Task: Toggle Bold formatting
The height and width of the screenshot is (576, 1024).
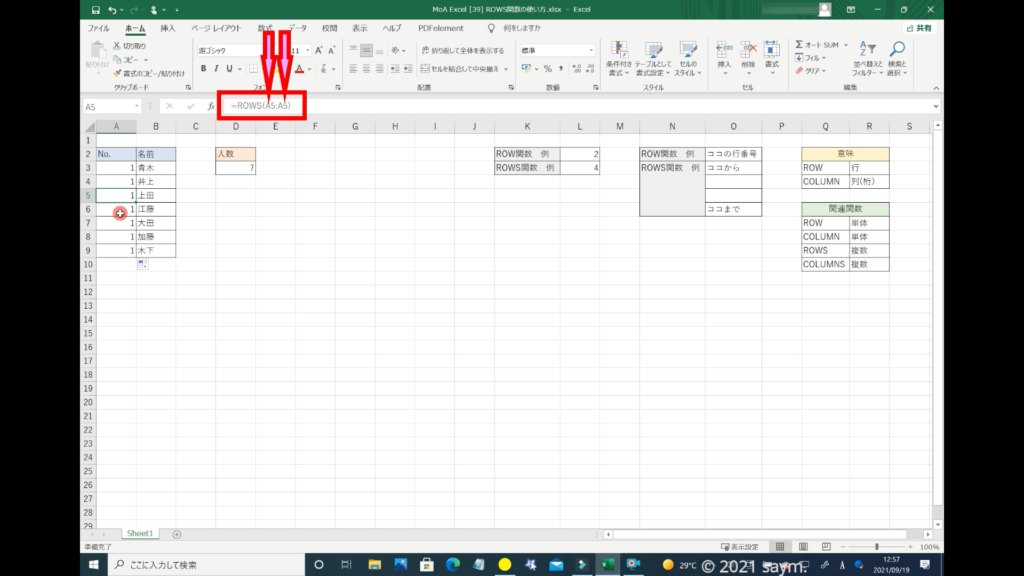Action: pyautogui.click(x=203, y=69)
